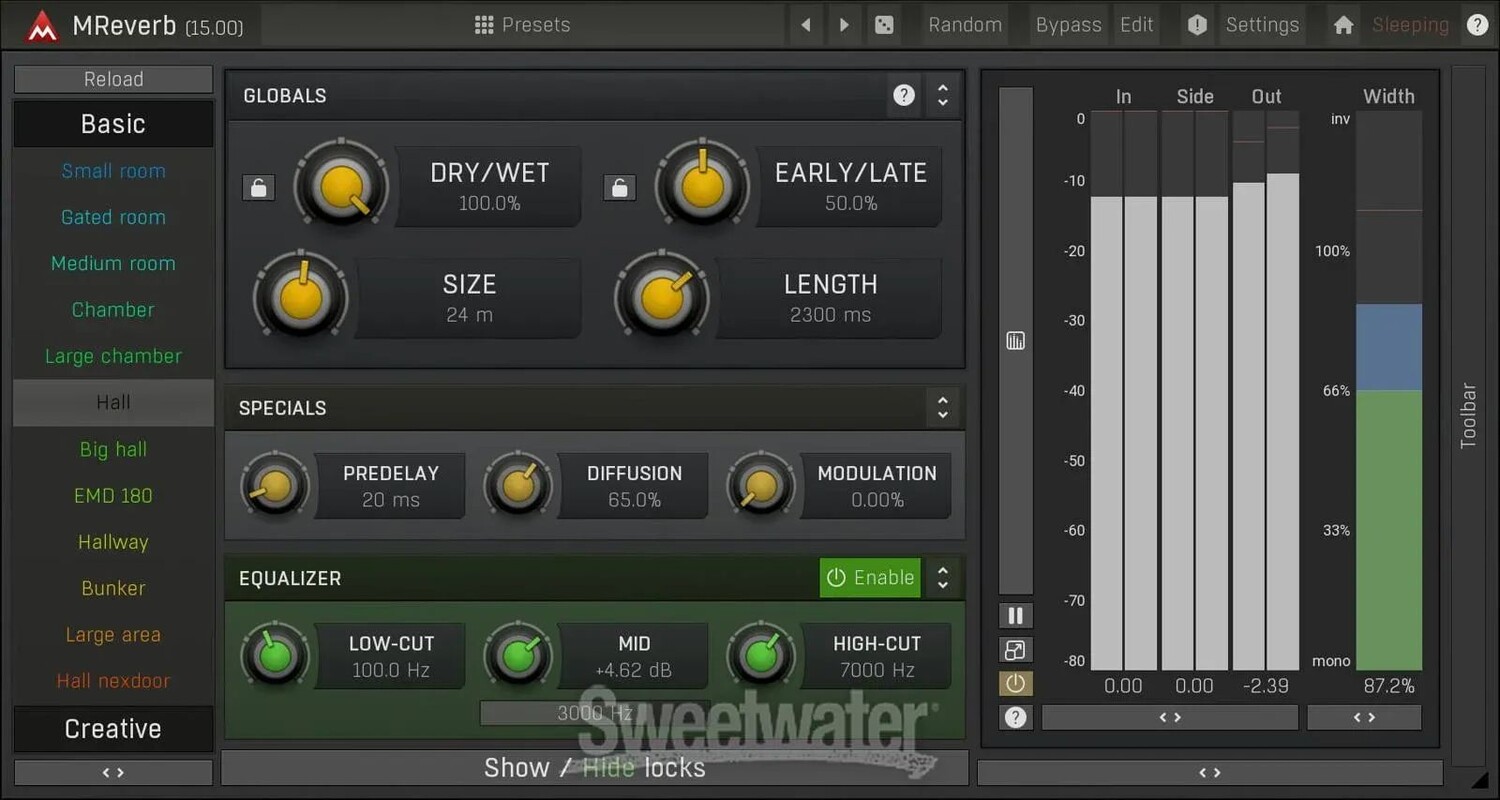Viewport: 1500px width, 800px height.
Task: Select the Creative preset category
Action: (x=113, y=729)
